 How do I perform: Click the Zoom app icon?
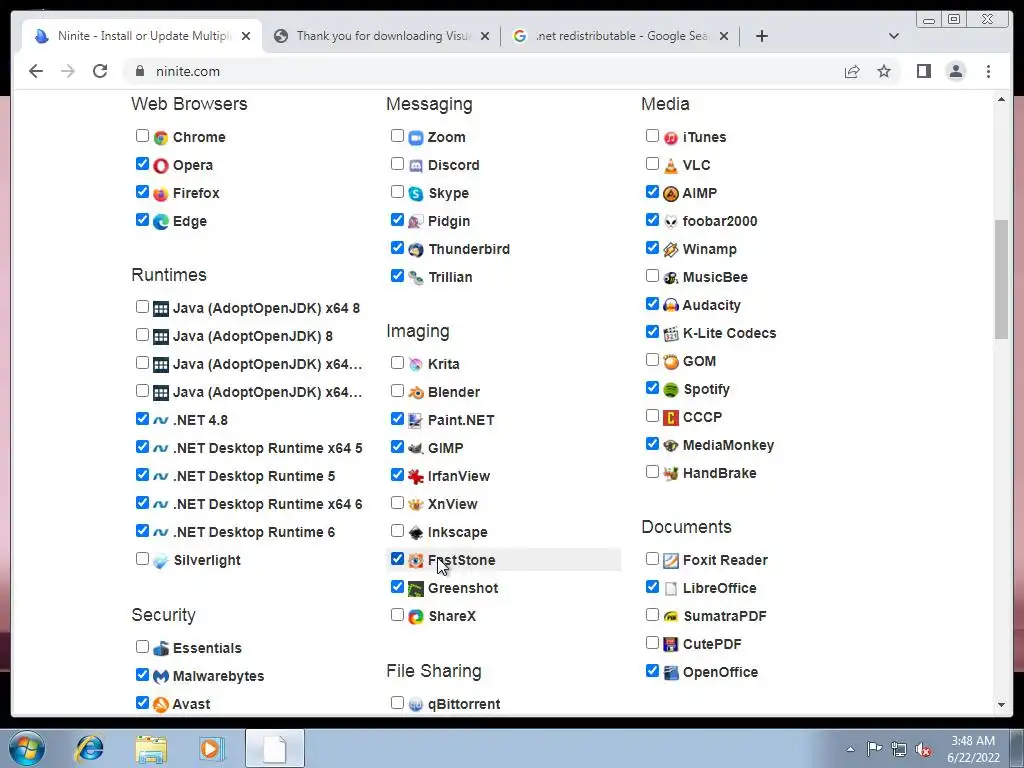click(x=416, y=138)
